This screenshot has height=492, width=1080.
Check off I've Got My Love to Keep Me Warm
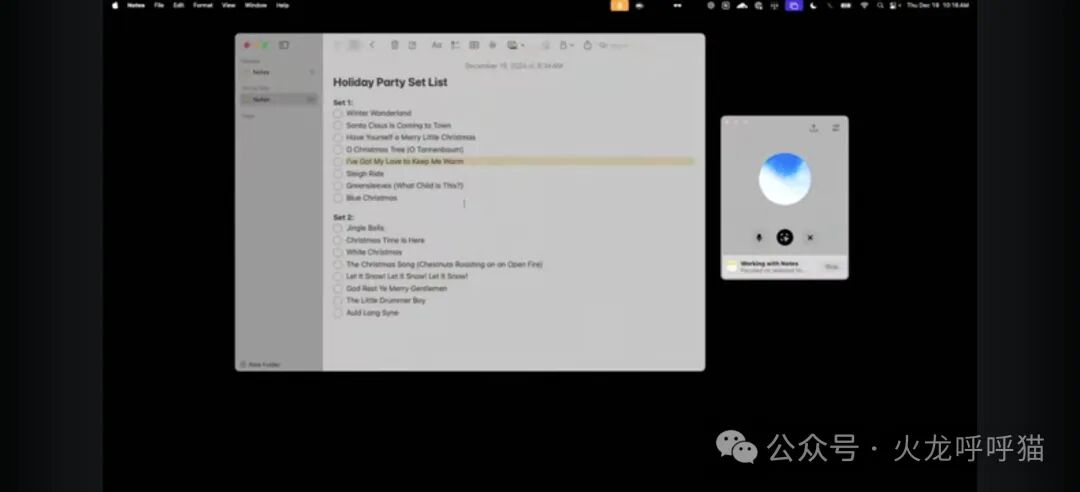(338, 161)
